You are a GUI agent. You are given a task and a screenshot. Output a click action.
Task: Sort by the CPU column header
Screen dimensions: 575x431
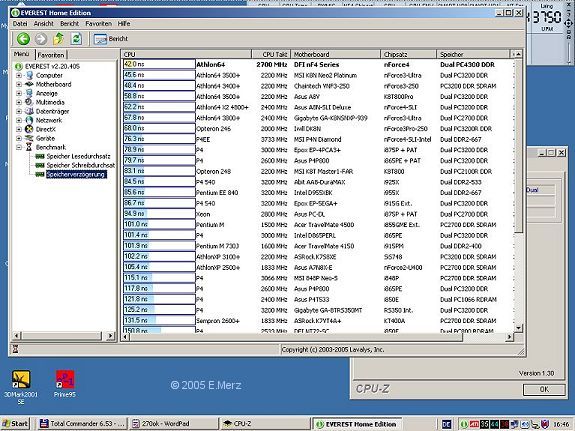(186, 54)
